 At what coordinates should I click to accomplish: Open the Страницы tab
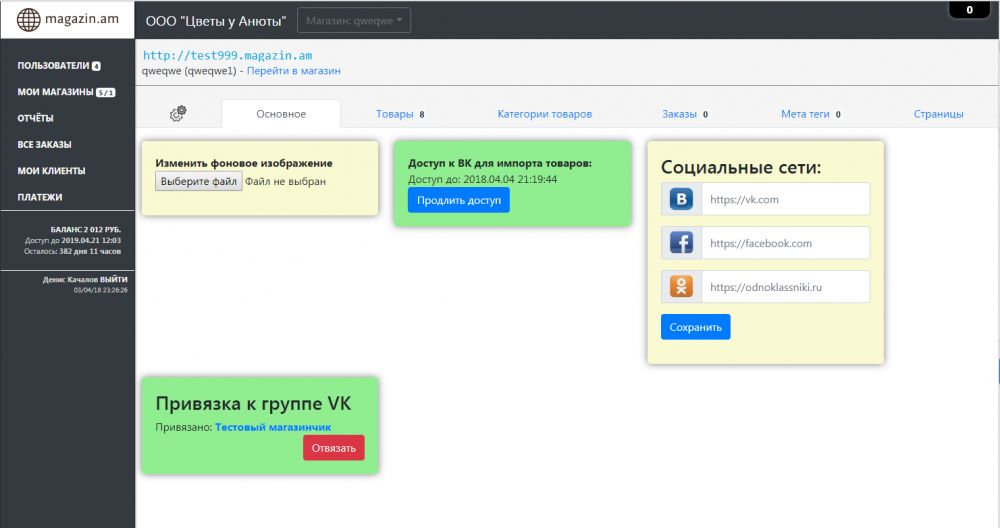938,114
